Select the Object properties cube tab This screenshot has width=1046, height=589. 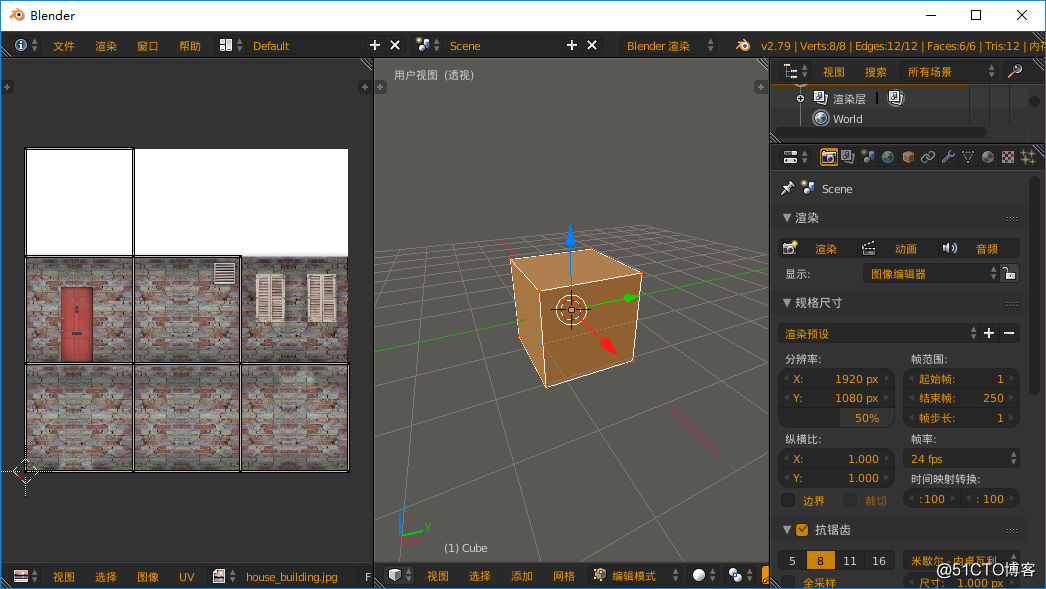tap(908, 157)
